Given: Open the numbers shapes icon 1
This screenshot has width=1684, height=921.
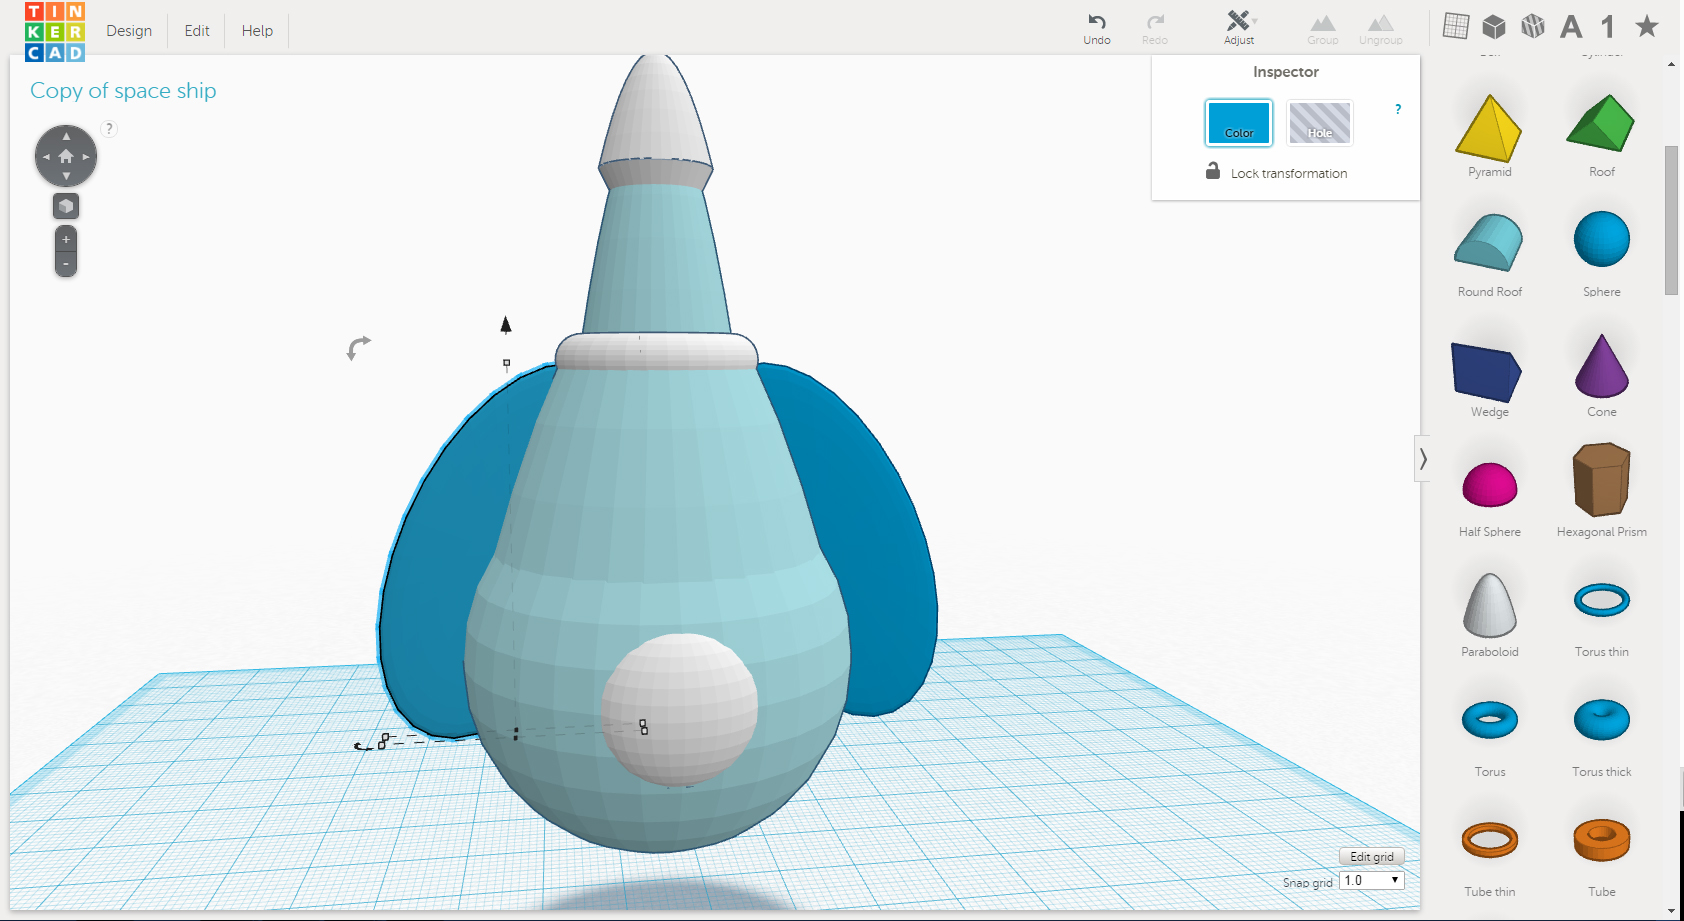Looking at the screenshot, I should tap(1608, 26).
